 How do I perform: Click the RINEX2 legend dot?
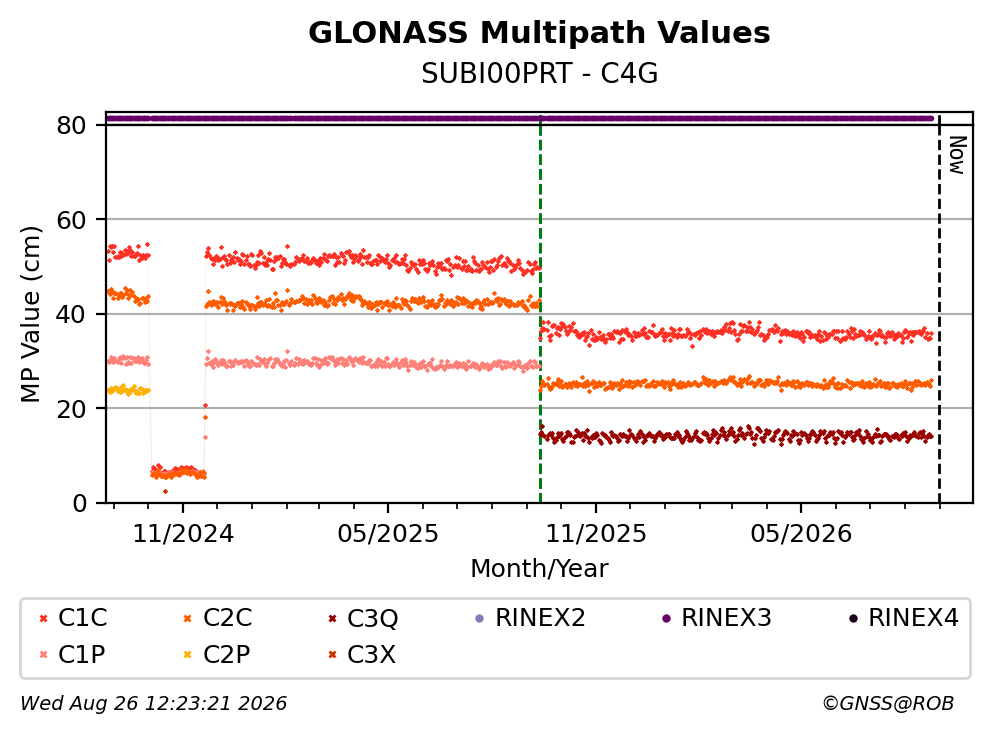point(479,618)
